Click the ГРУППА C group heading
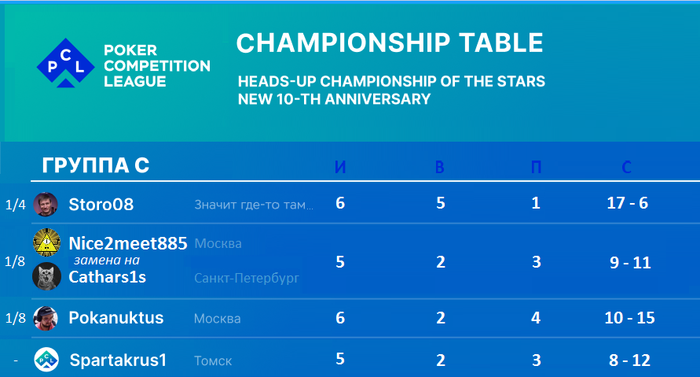Viewport: 700px width, 377px height. pyautogui.click(x=96, y=166)
